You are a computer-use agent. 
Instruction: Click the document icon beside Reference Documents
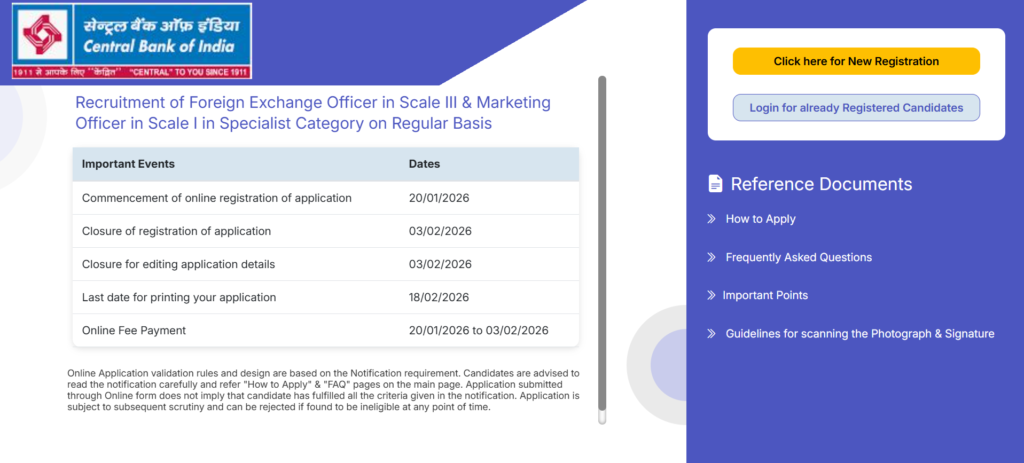tap(715, 184)
